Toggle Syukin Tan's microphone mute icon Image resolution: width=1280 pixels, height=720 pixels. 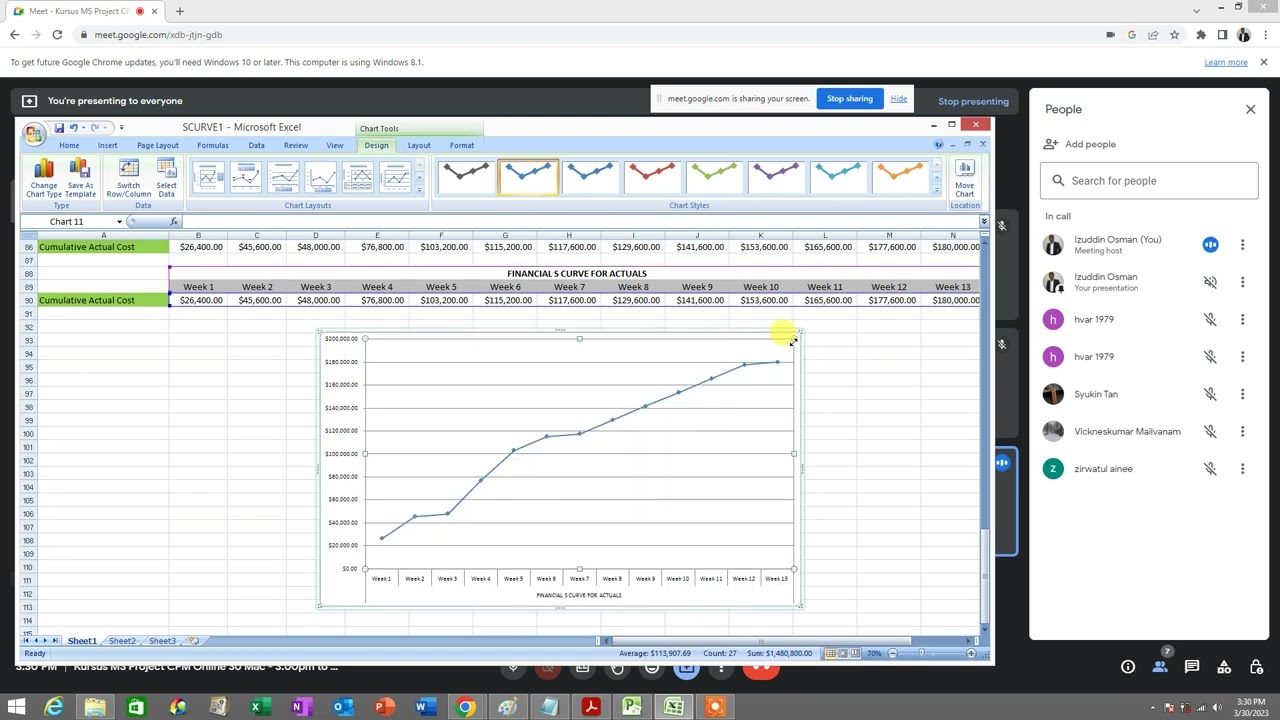pyautogui.click(x=1210, y=394)
